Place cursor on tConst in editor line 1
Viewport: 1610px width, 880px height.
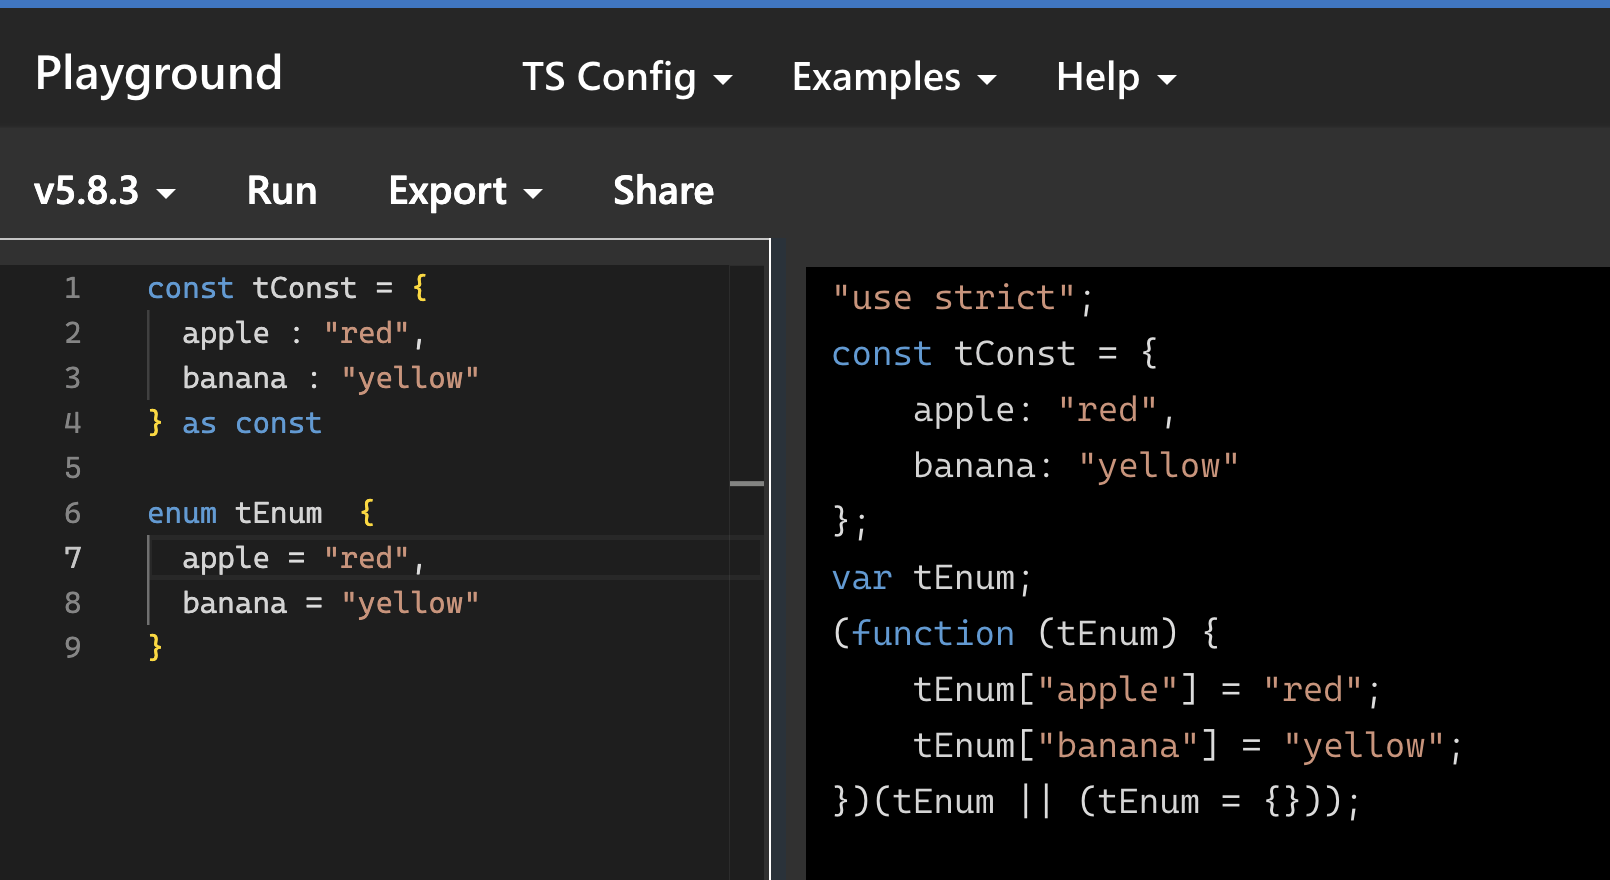304,288
